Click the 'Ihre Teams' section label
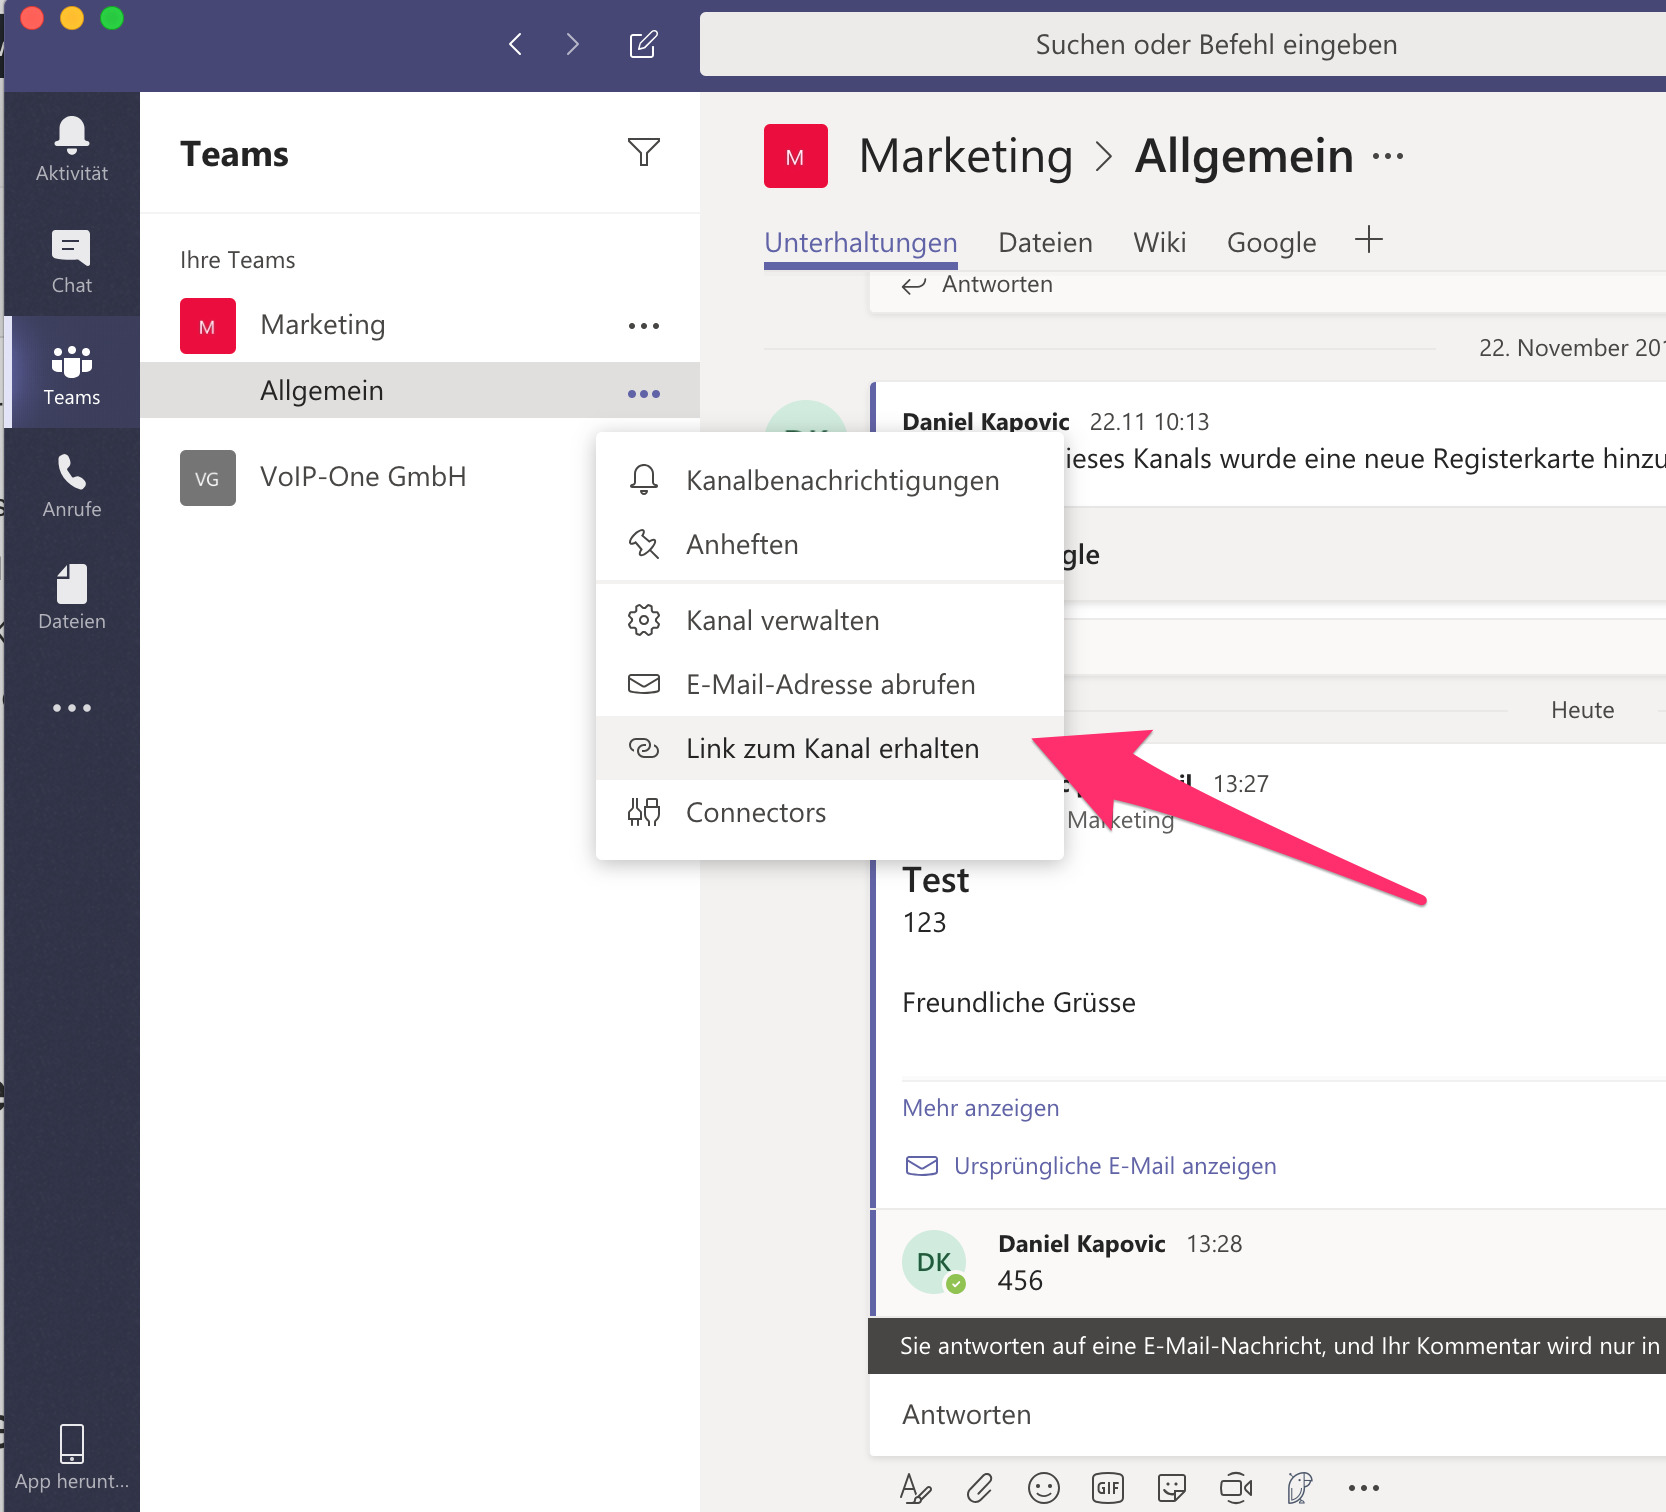The width and height of the screenshot is (1666, 1512). pyautogui.click(x=238, y=260)
